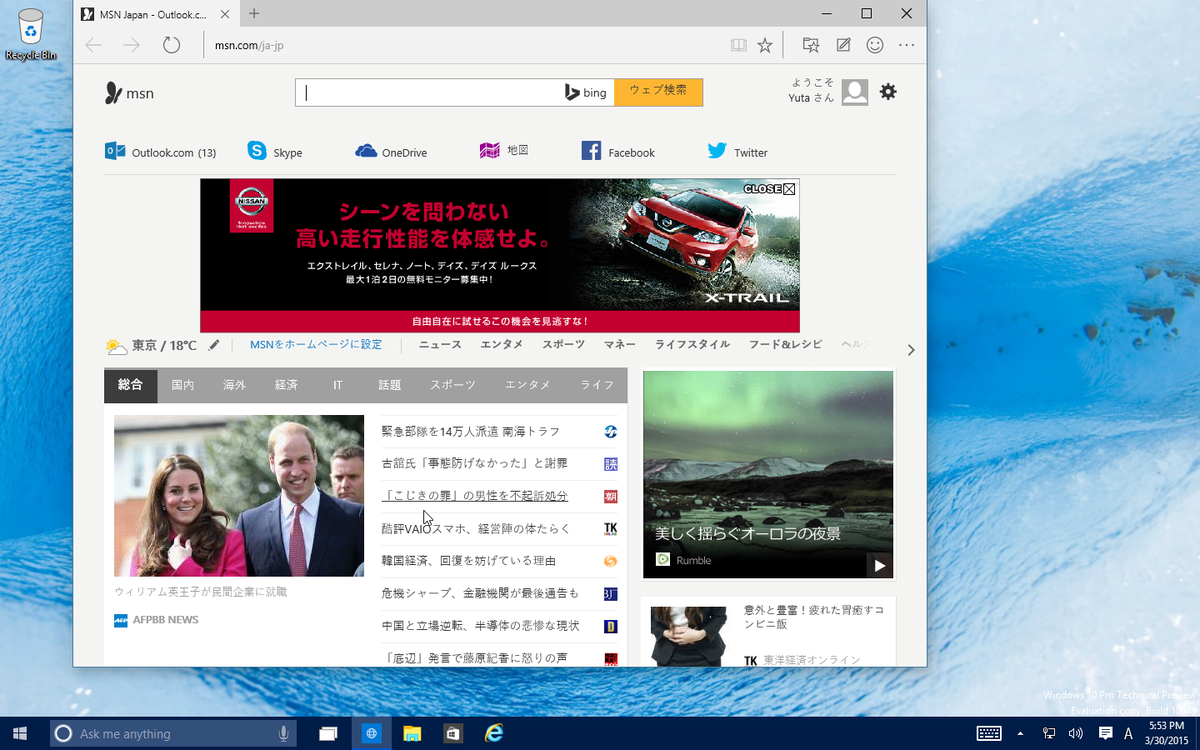Open headline 酷評VAIOスマホ、経営陣の体たらく
This screenshot has height=750, width=1200.
click(476, 529)
